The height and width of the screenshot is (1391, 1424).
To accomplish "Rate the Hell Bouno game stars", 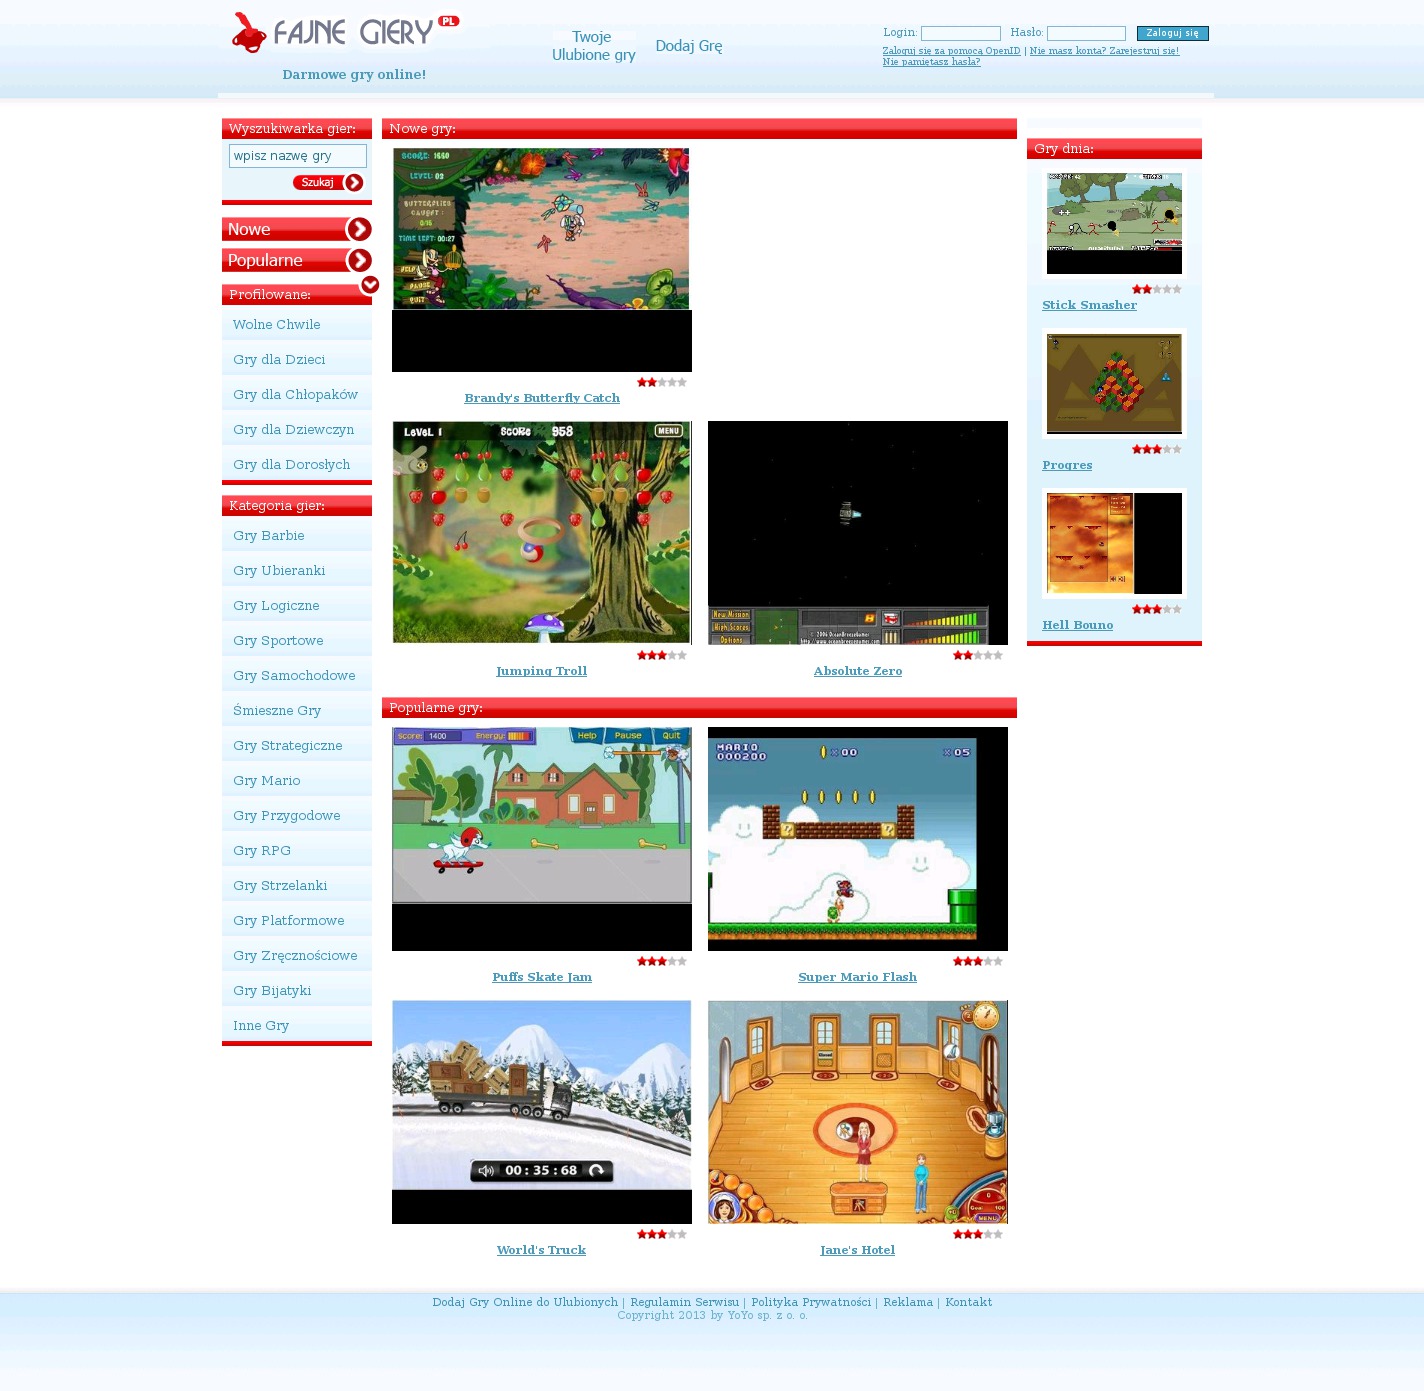I will [x=1156, y=610].
